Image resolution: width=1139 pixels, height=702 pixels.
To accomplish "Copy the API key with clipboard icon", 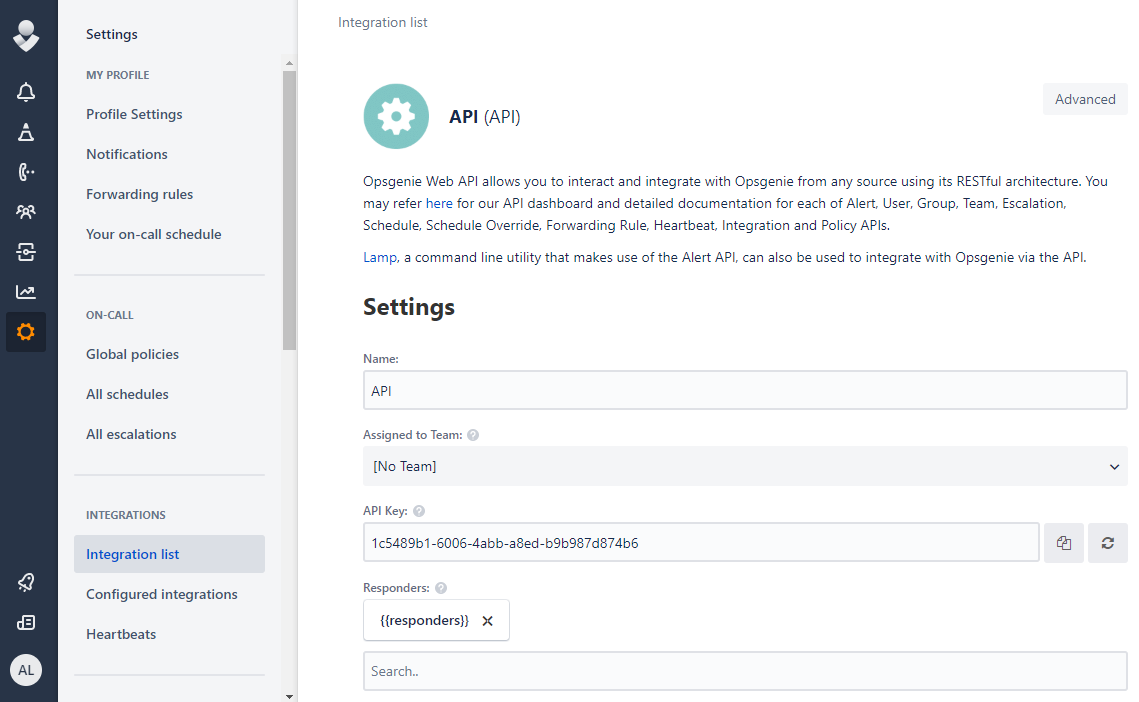I will point(1064,543).
